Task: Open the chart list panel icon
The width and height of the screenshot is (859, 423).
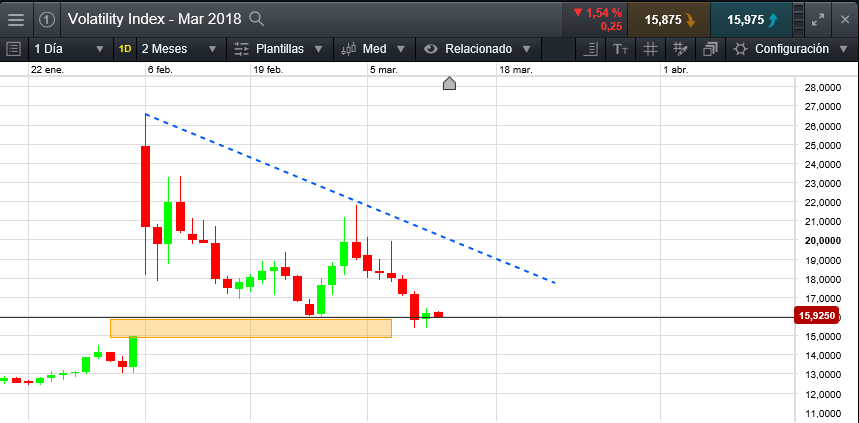Action: (x=13, y=49)
